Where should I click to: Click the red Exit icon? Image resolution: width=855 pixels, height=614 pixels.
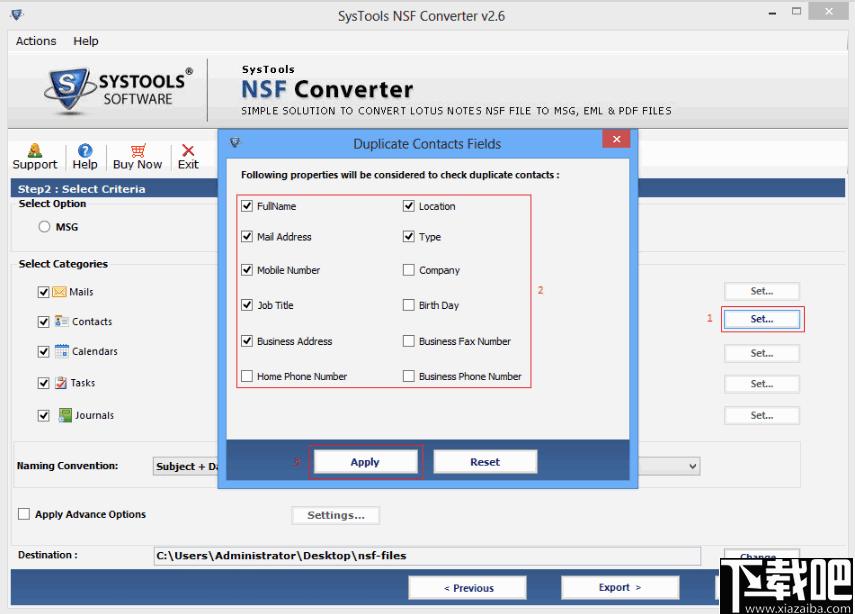[188, 150]
